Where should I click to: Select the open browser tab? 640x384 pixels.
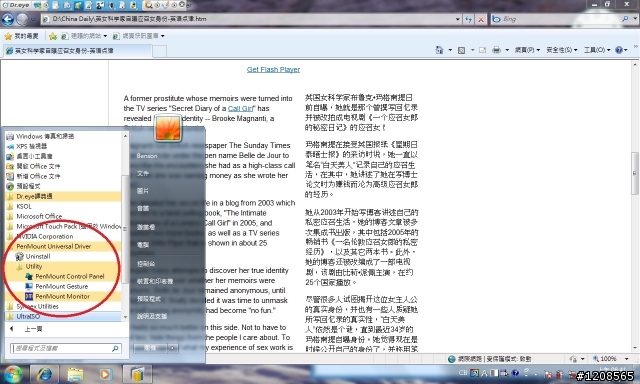[77, 51]
